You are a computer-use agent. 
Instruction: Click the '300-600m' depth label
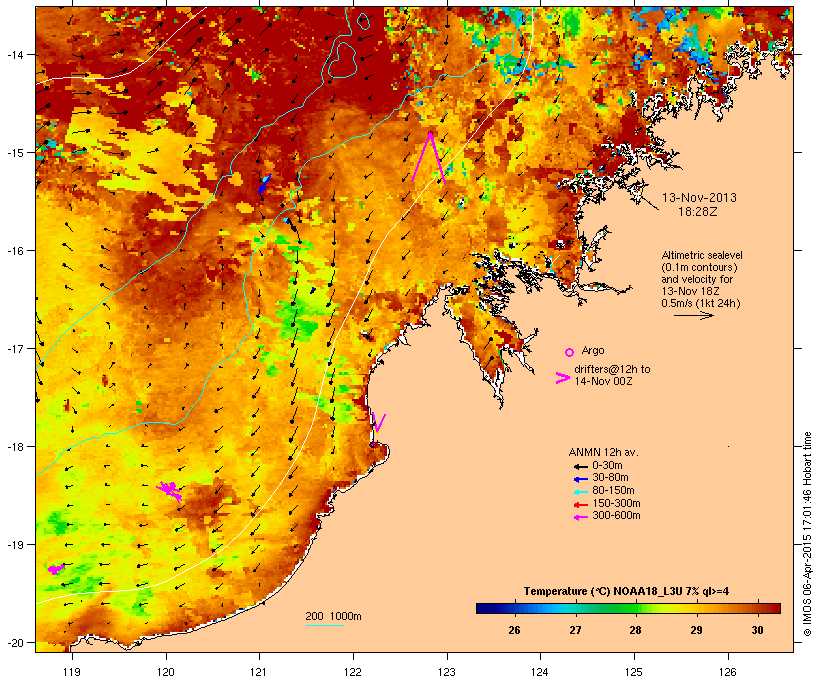coord(616,516)
